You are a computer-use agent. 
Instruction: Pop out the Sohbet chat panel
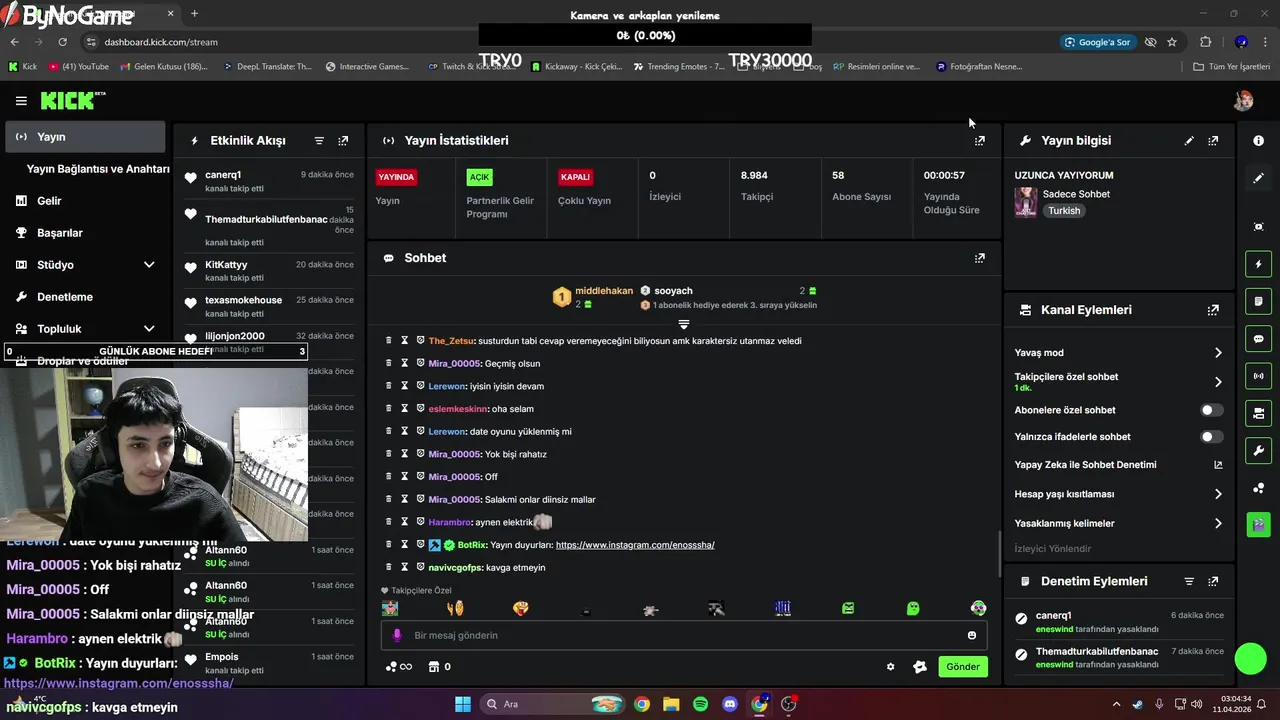(x=979, y=258)
